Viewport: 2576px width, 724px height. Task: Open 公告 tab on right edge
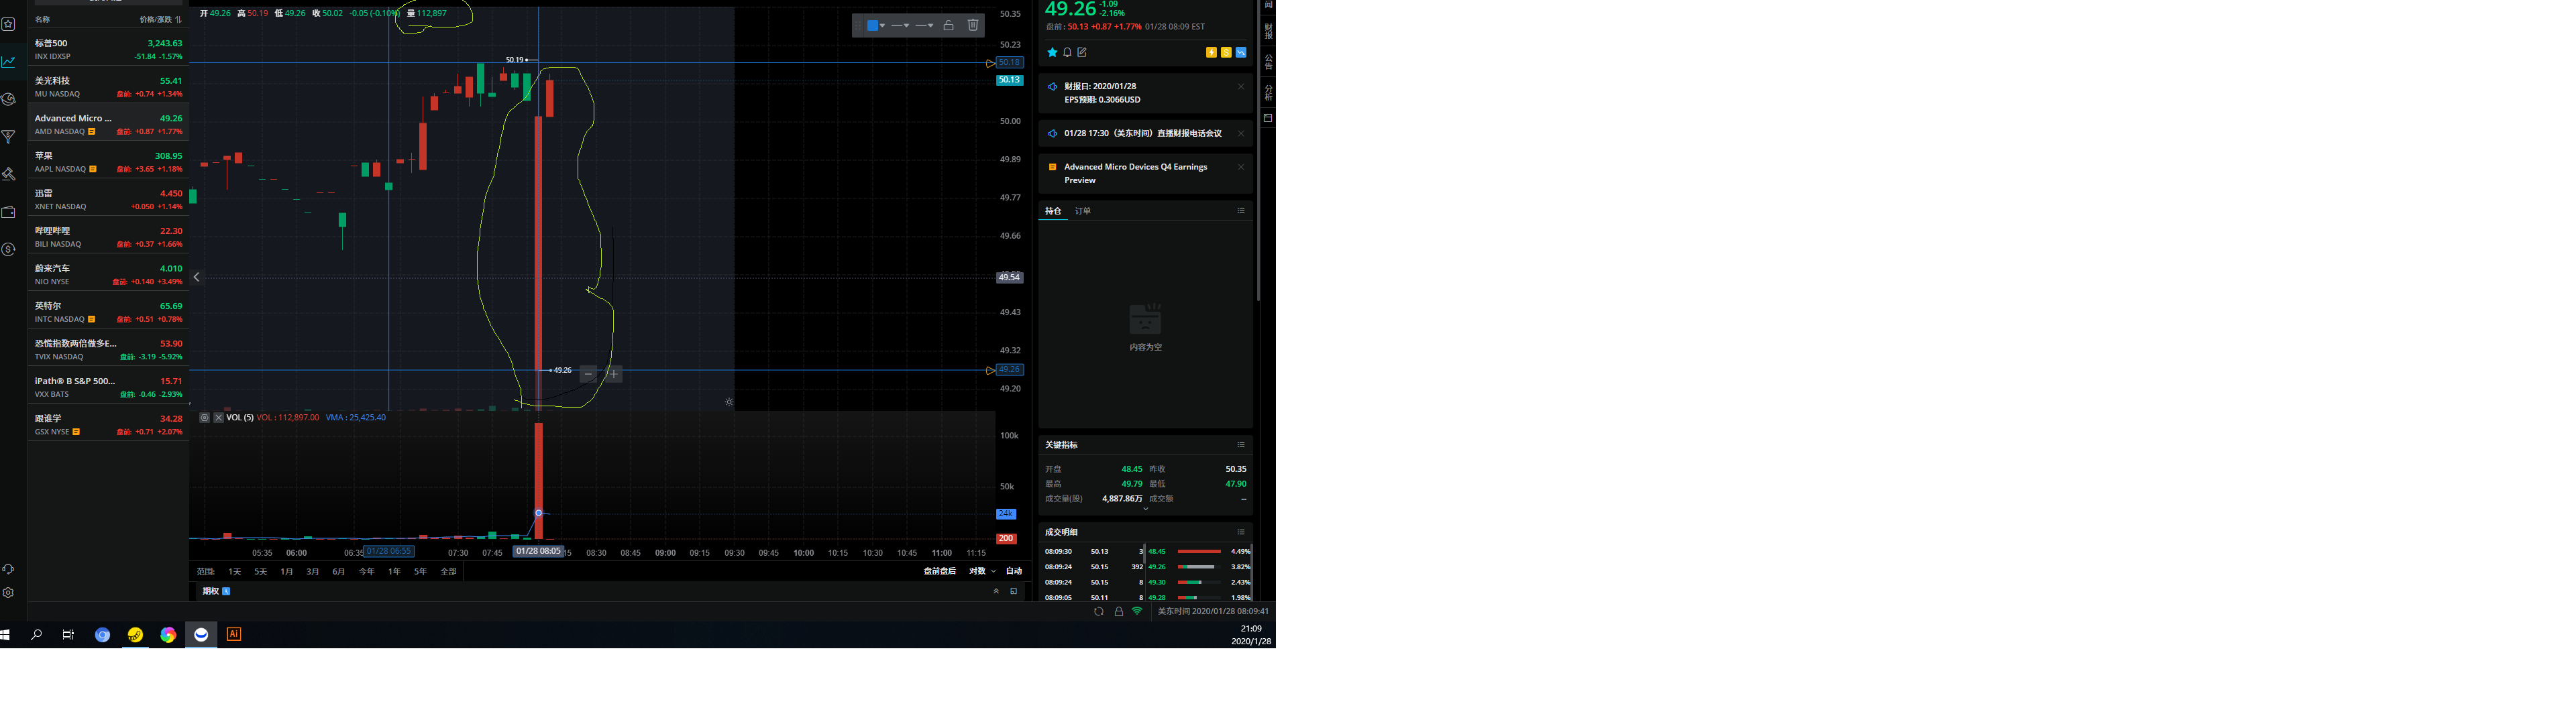[1268, 62]
